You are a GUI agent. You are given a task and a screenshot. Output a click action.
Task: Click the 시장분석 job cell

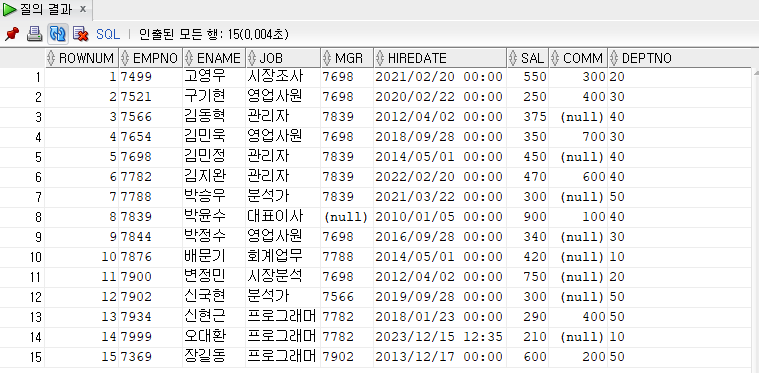[283, 277]
